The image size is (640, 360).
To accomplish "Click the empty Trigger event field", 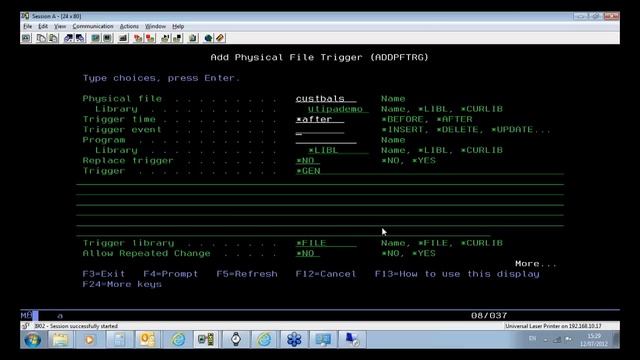I will tap(320, 130).
